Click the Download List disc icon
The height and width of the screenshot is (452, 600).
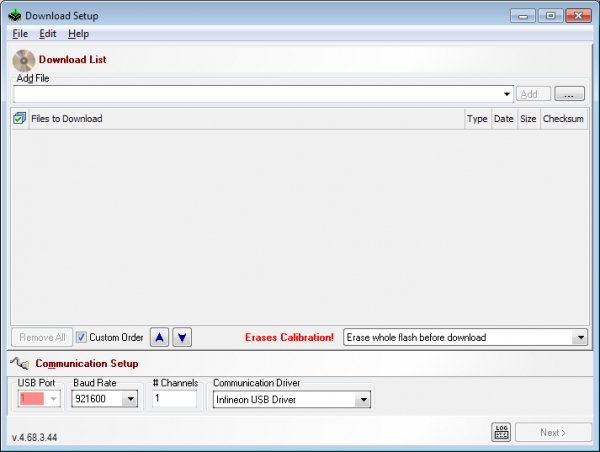[x=24, y=60]
